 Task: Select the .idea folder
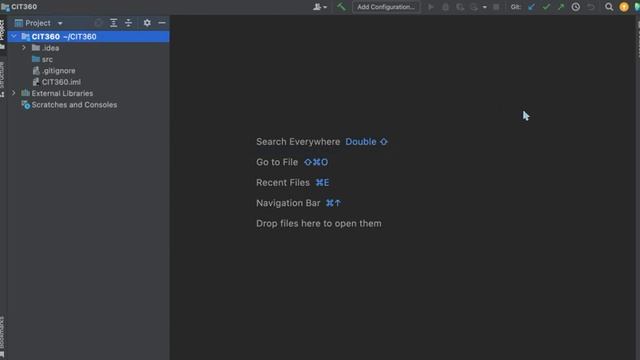[x=88, y=48]
